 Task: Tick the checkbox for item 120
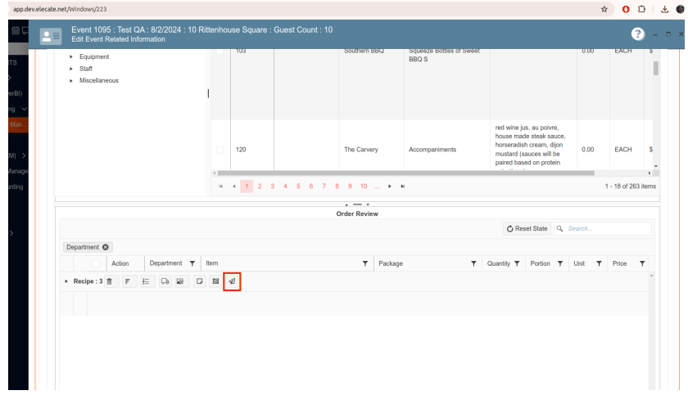220,150
